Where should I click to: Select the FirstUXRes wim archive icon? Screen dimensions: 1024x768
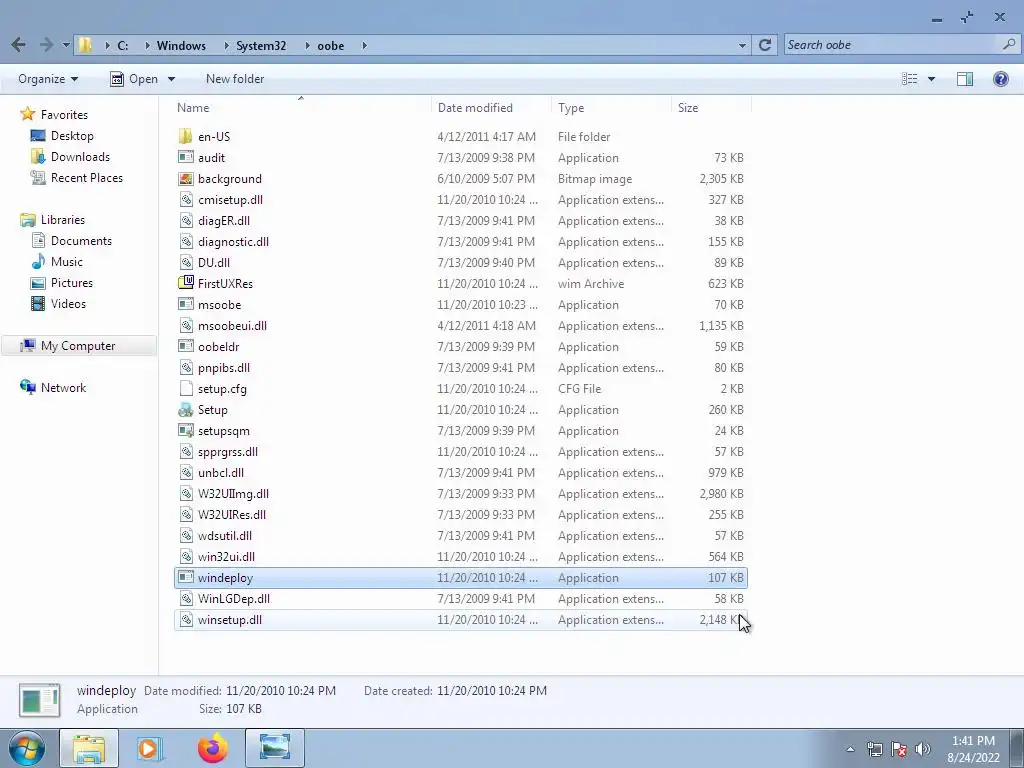point(185,283)
